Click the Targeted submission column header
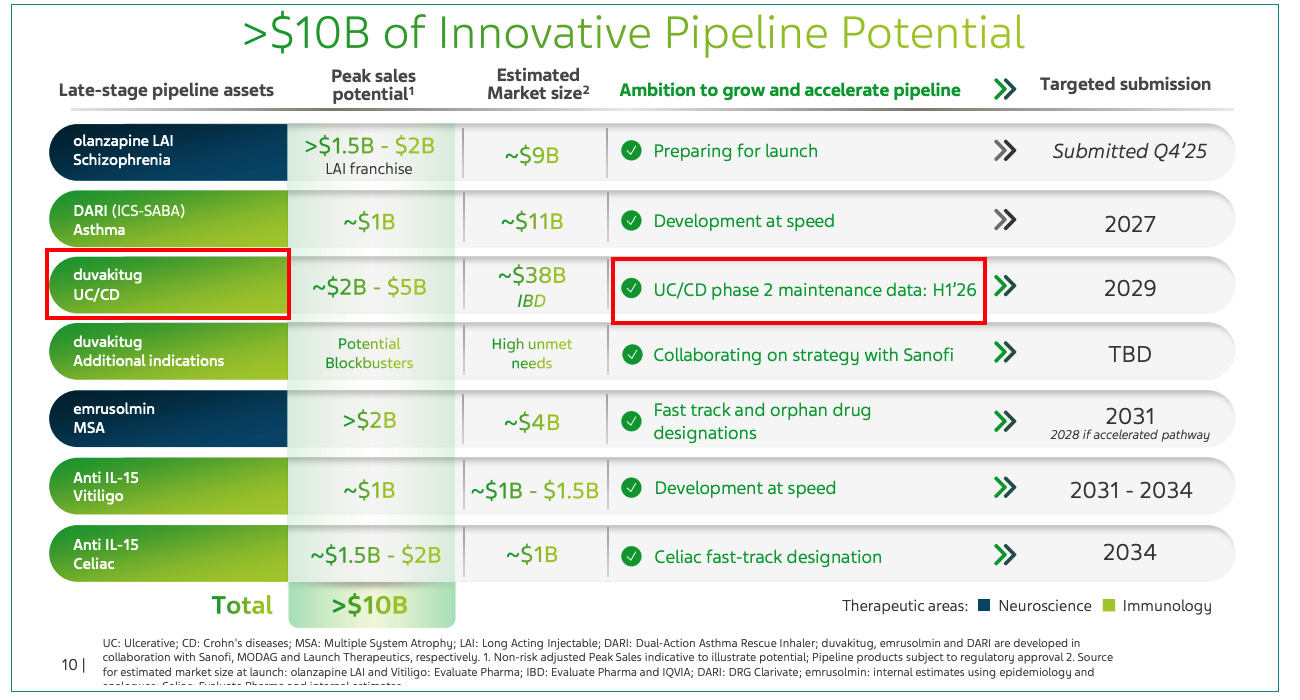1300x700 pixels. coord(1125,85)
